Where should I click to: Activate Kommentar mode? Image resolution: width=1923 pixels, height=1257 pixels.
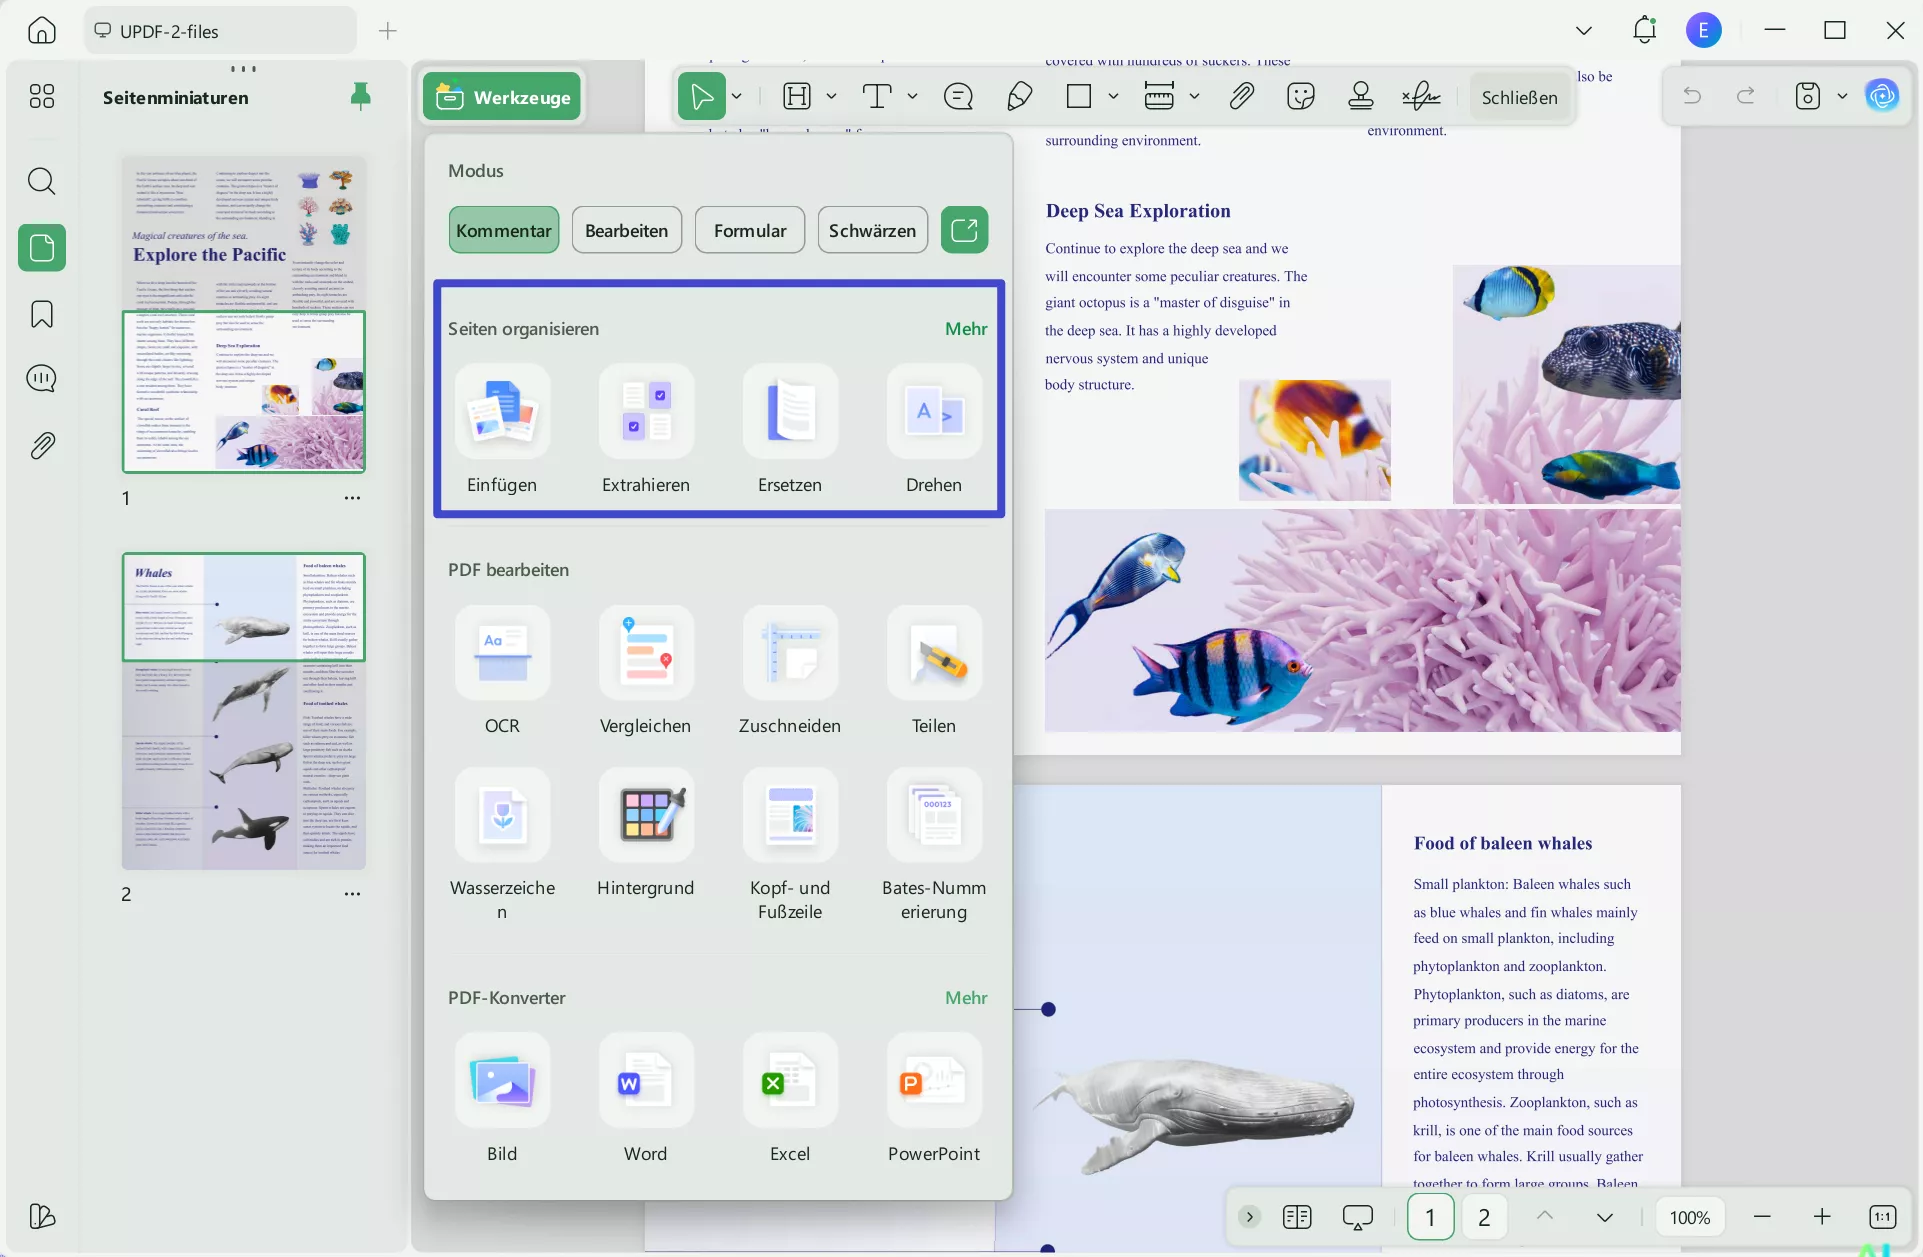[503, 230]
